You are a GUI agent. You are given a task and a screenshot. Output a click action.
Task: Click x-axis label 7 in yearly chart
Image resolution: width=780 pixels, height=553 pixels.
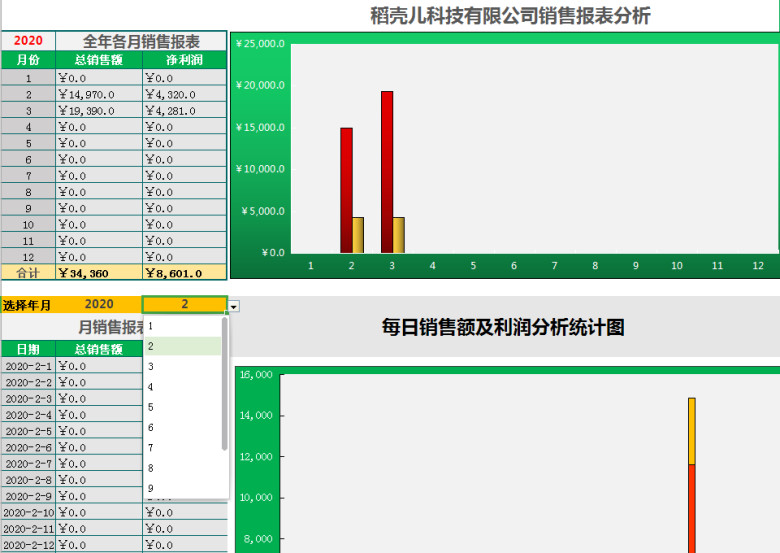554,266
